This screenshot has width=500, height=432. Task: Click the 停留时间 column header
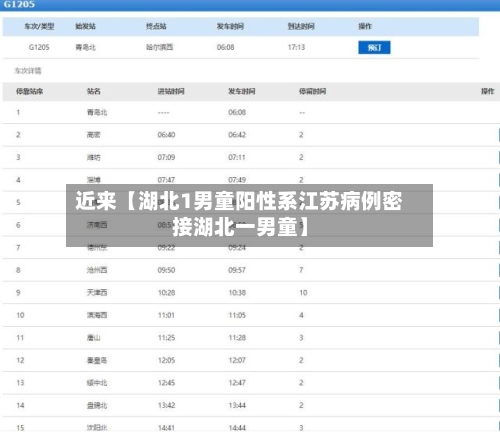click(x=312, y=91)
